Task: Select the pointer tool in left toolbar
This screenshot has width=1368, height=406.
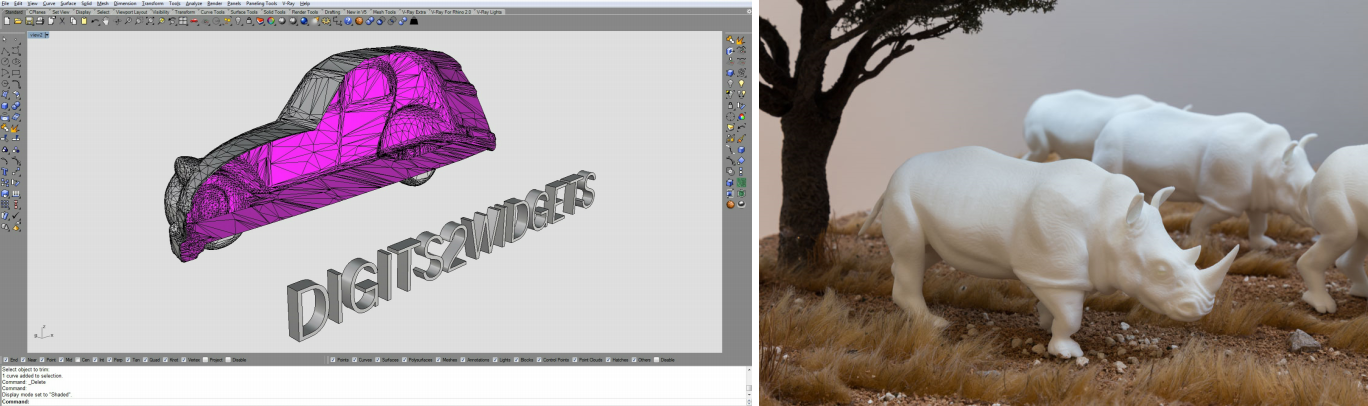Action: (x=4, y=39)
